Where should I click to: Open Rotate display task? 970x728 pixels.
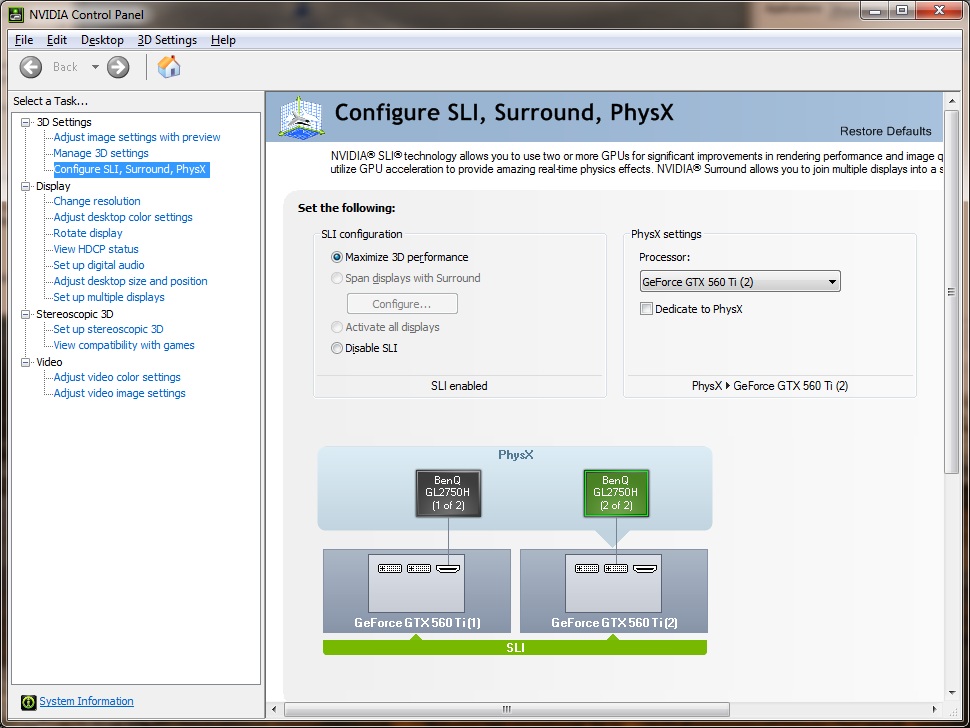[88, 233]
